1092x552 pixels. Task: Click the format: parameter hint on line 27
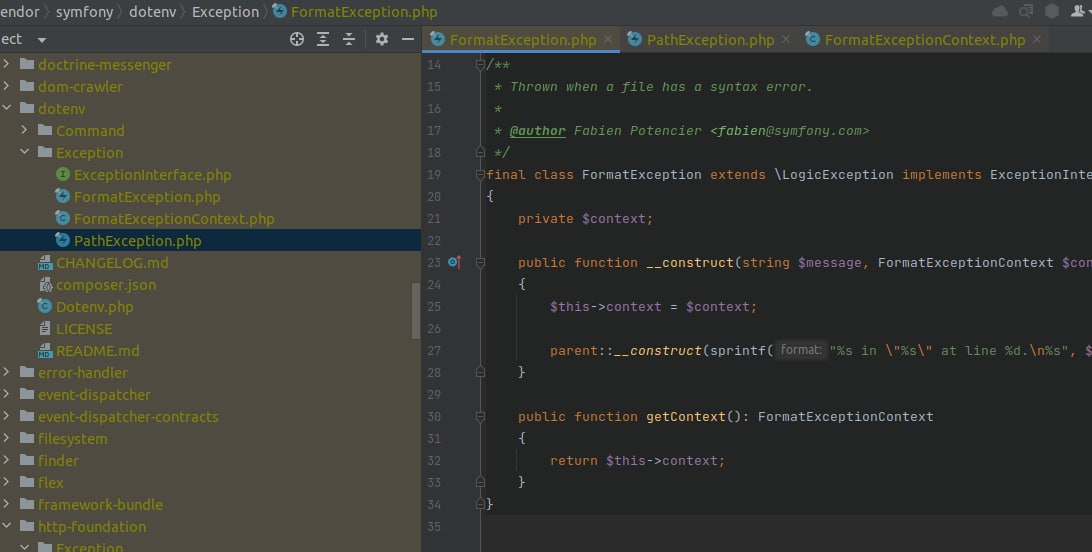coord(801,350)
